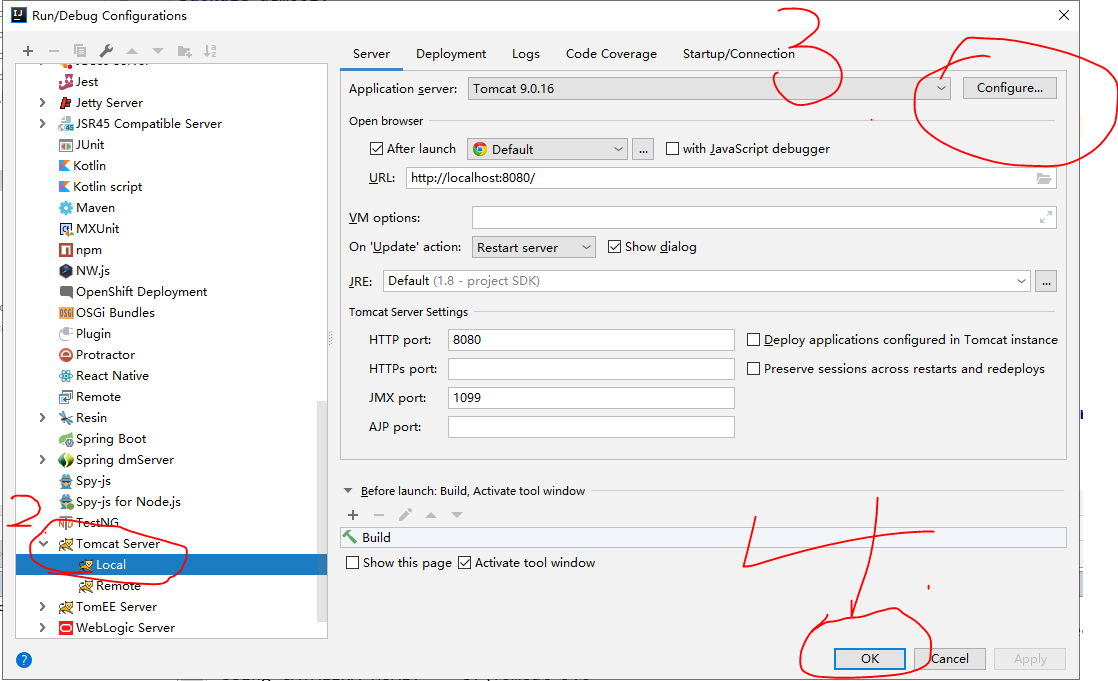The height and width of the screenshot is (681, 1118).
Task: Move before launch task down arrow
Action: (456, 515)
